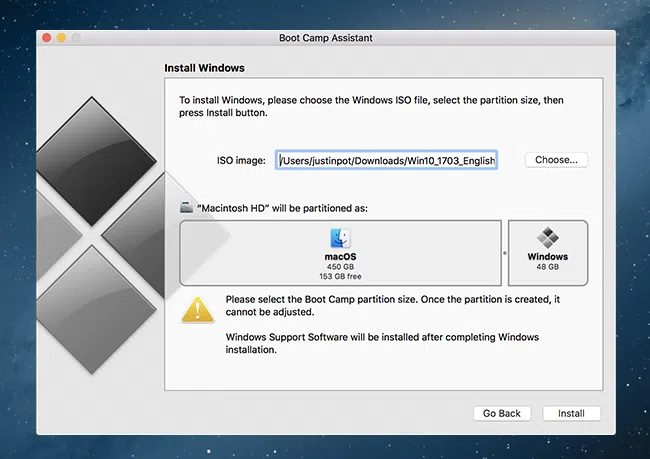Click the 'Windows Support Software will be installed' note
Viewport: 650px width, 459px height.
[x=382, y=343]
